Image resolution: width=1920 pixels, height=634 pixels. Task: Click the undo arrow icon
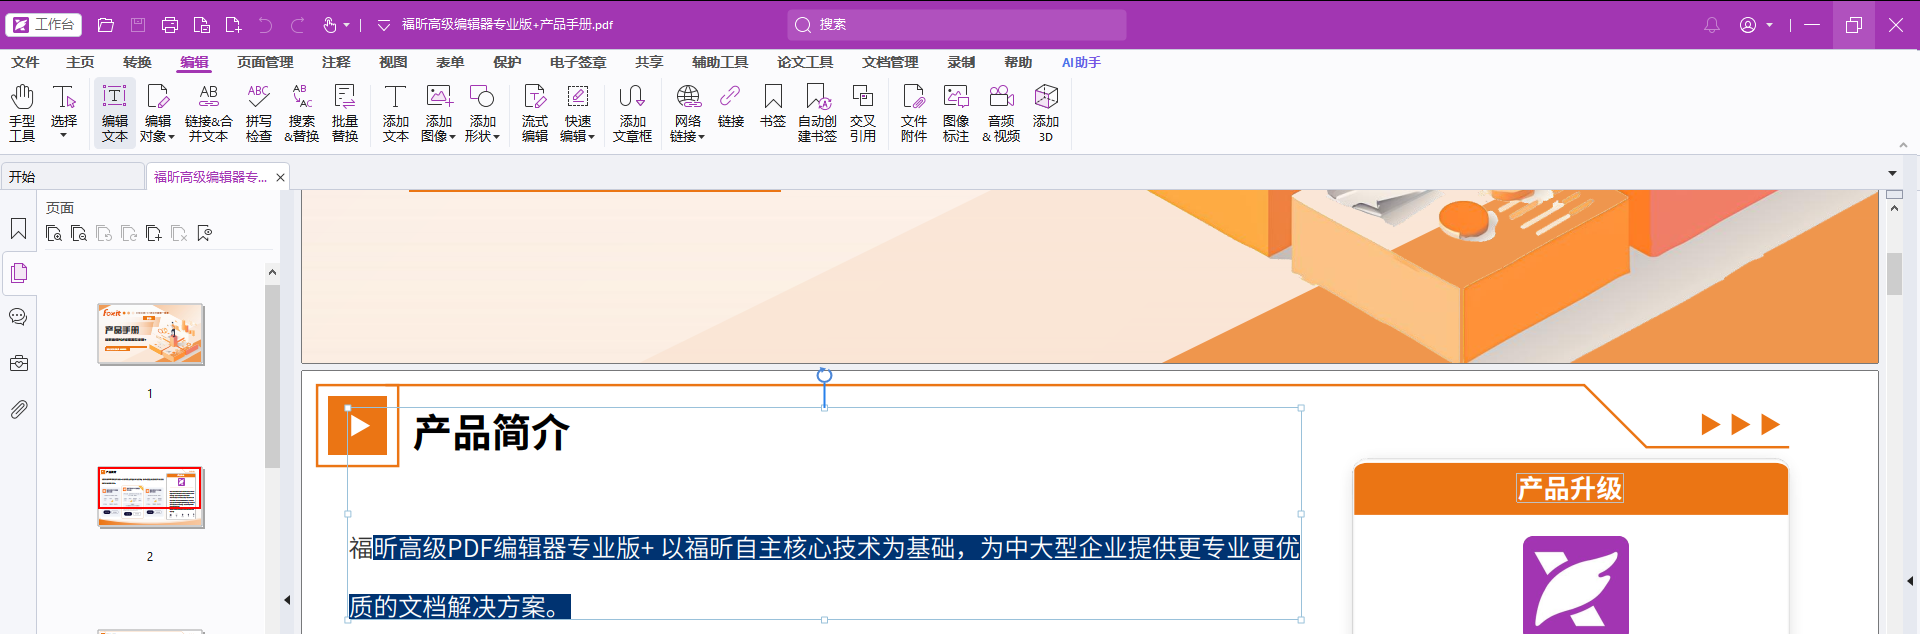tap(265, 25)
